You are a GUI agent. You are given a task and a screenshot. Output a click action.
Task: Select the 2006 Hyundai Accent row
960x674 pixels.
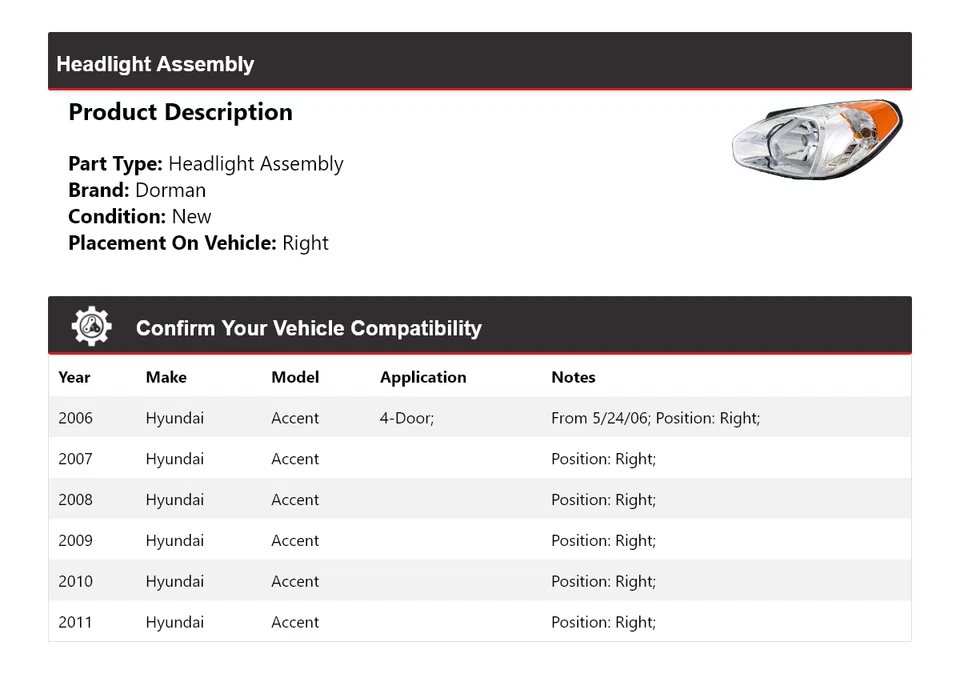click(479, 418)
